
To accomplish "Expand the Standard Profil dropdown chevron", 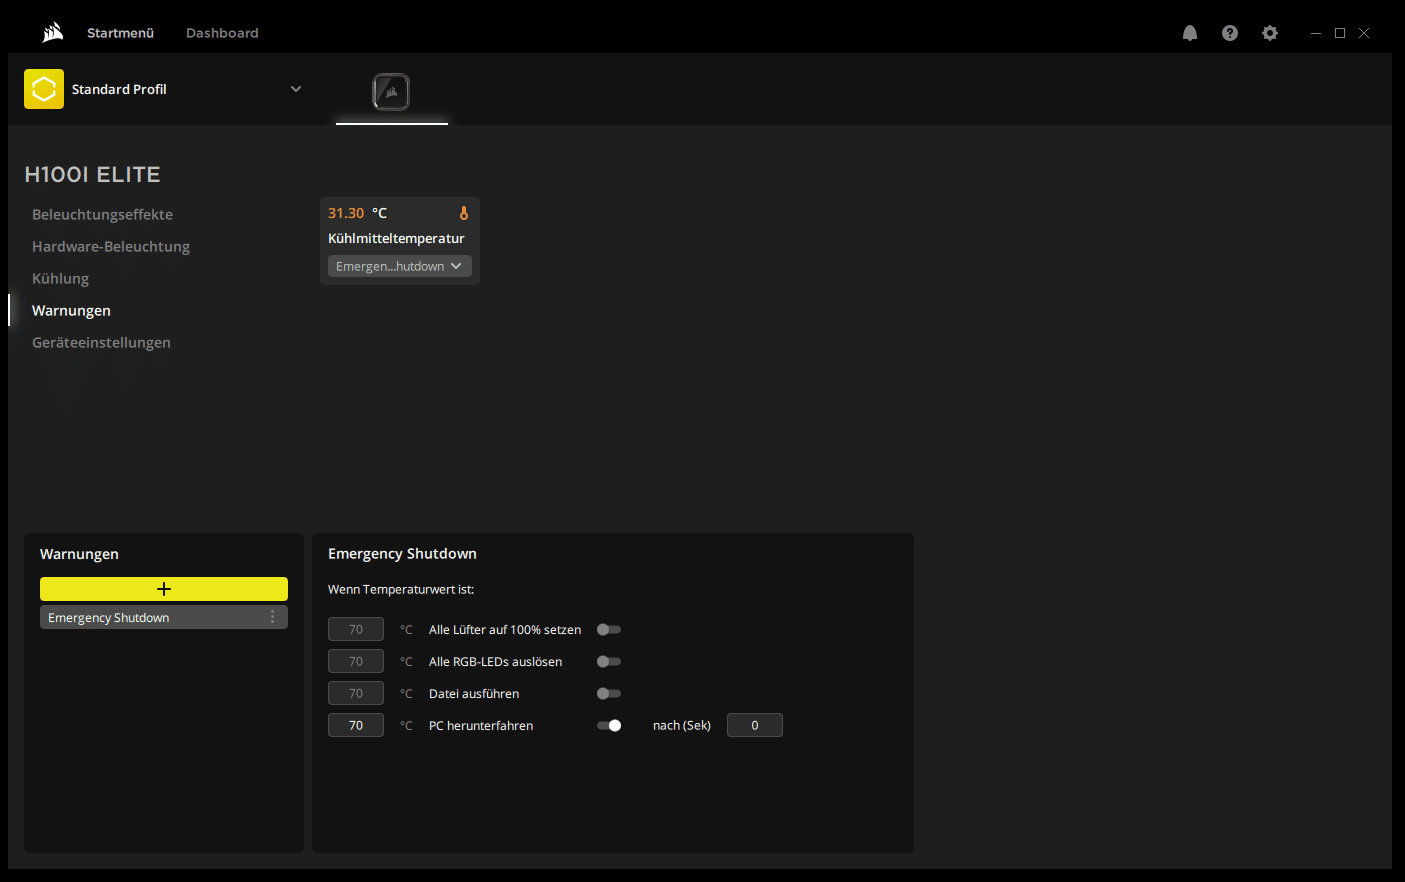I will click(296, 89).
